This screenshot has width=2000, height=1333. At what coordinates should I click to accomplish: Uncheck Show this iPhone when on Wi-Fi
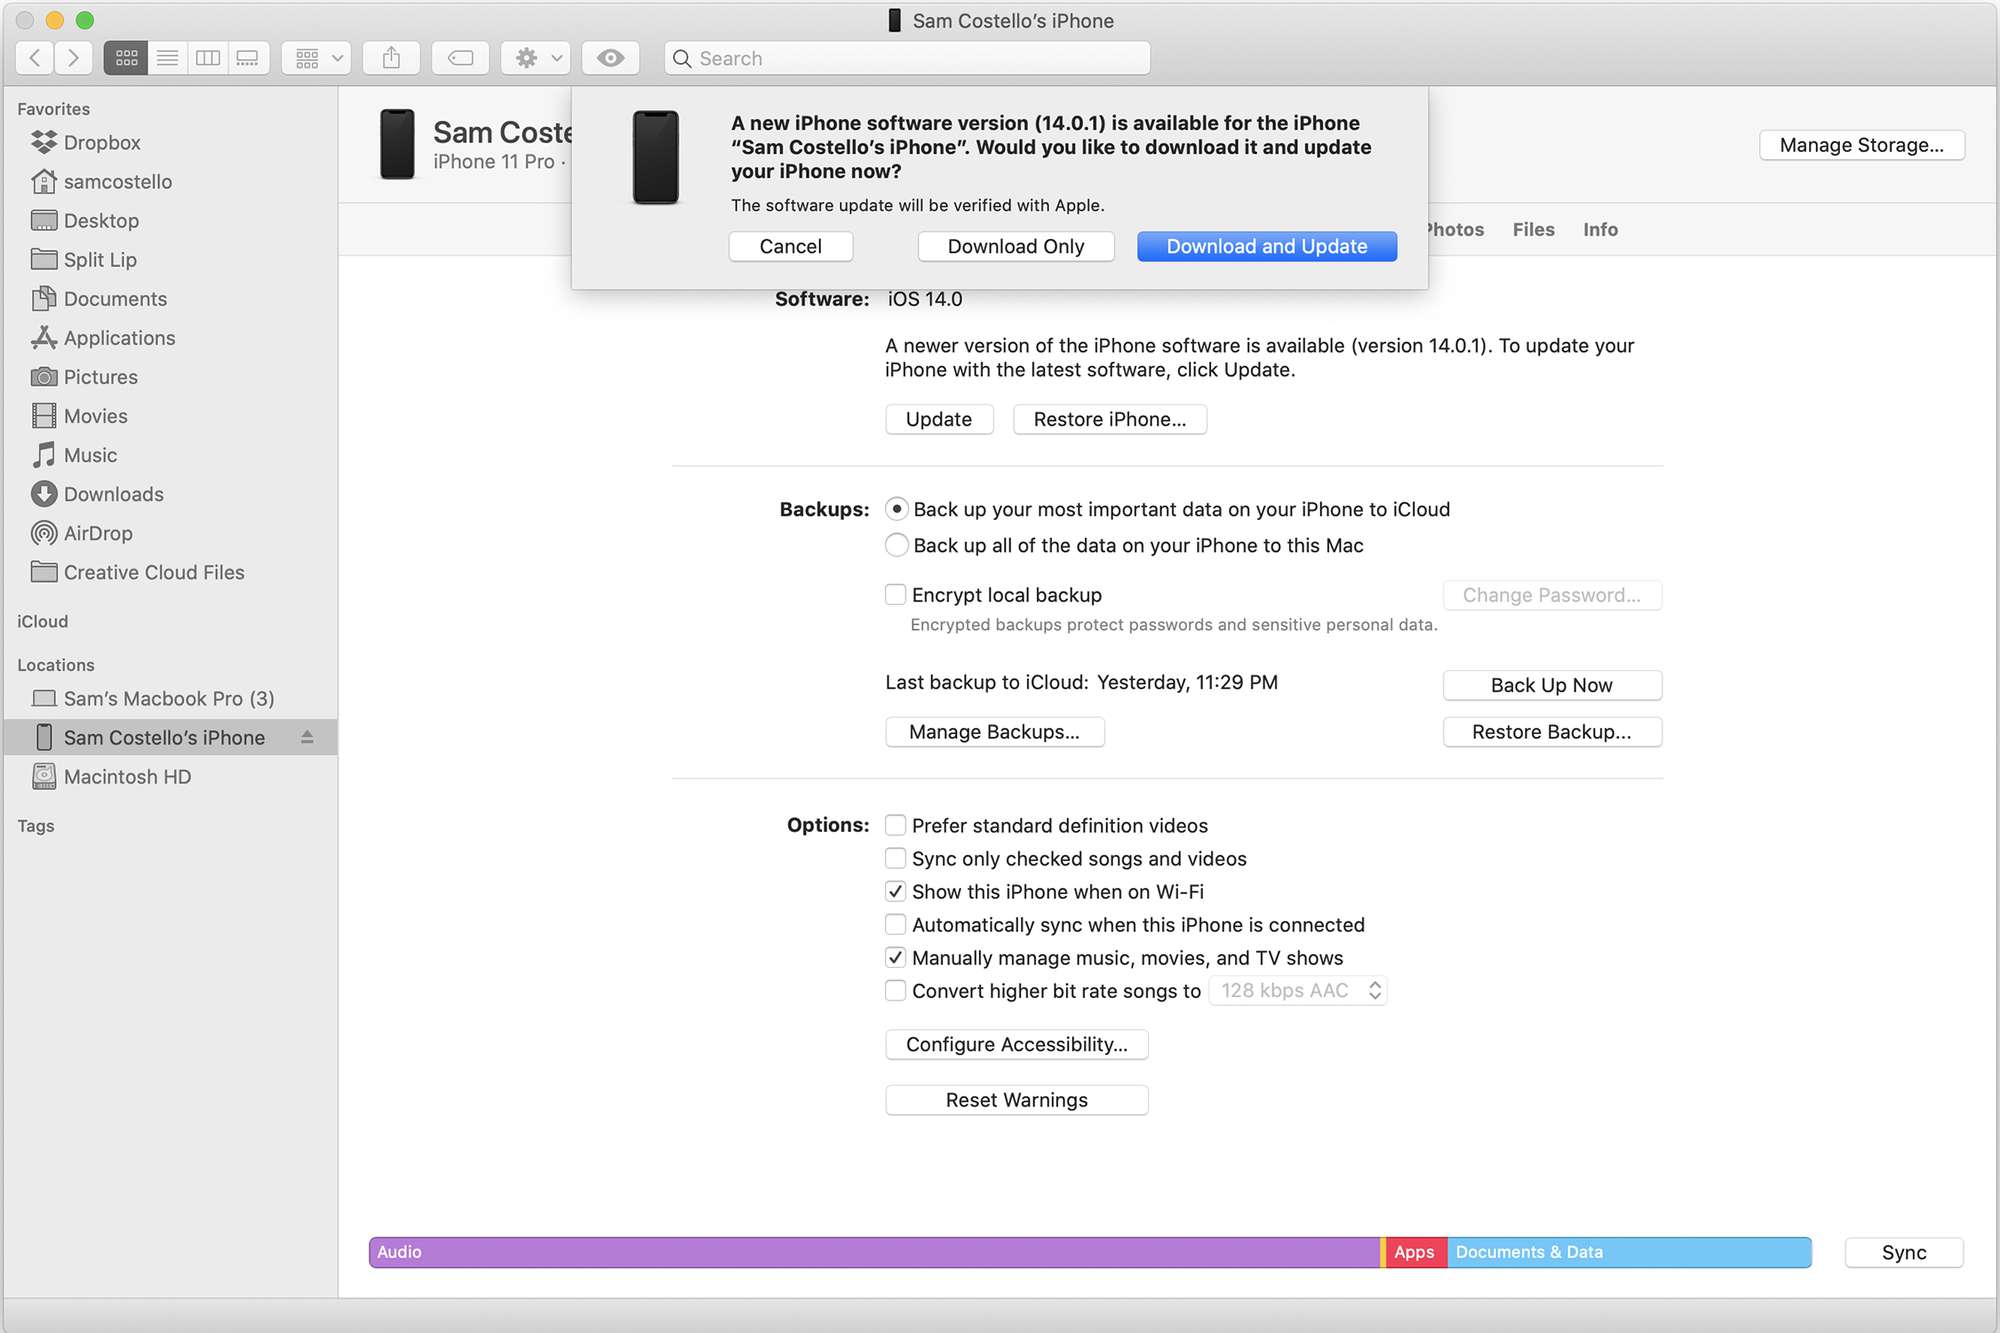(x=896, y=891)
